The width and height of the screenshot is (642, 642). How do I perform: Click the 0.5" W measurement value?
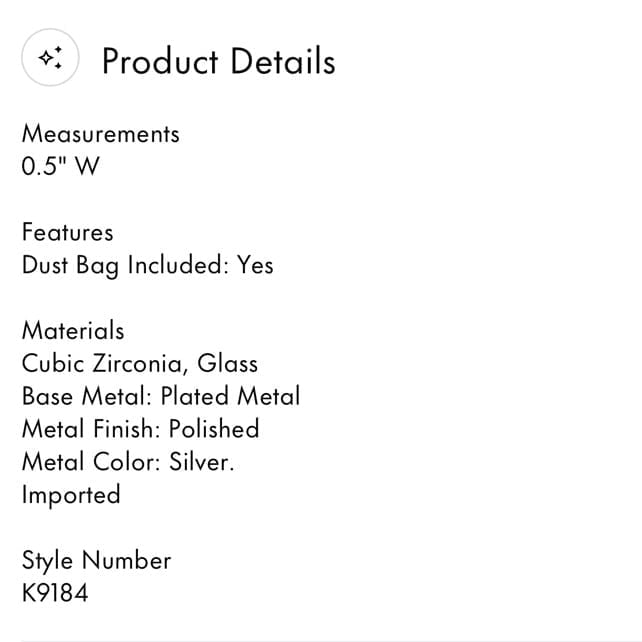point(61,166)
